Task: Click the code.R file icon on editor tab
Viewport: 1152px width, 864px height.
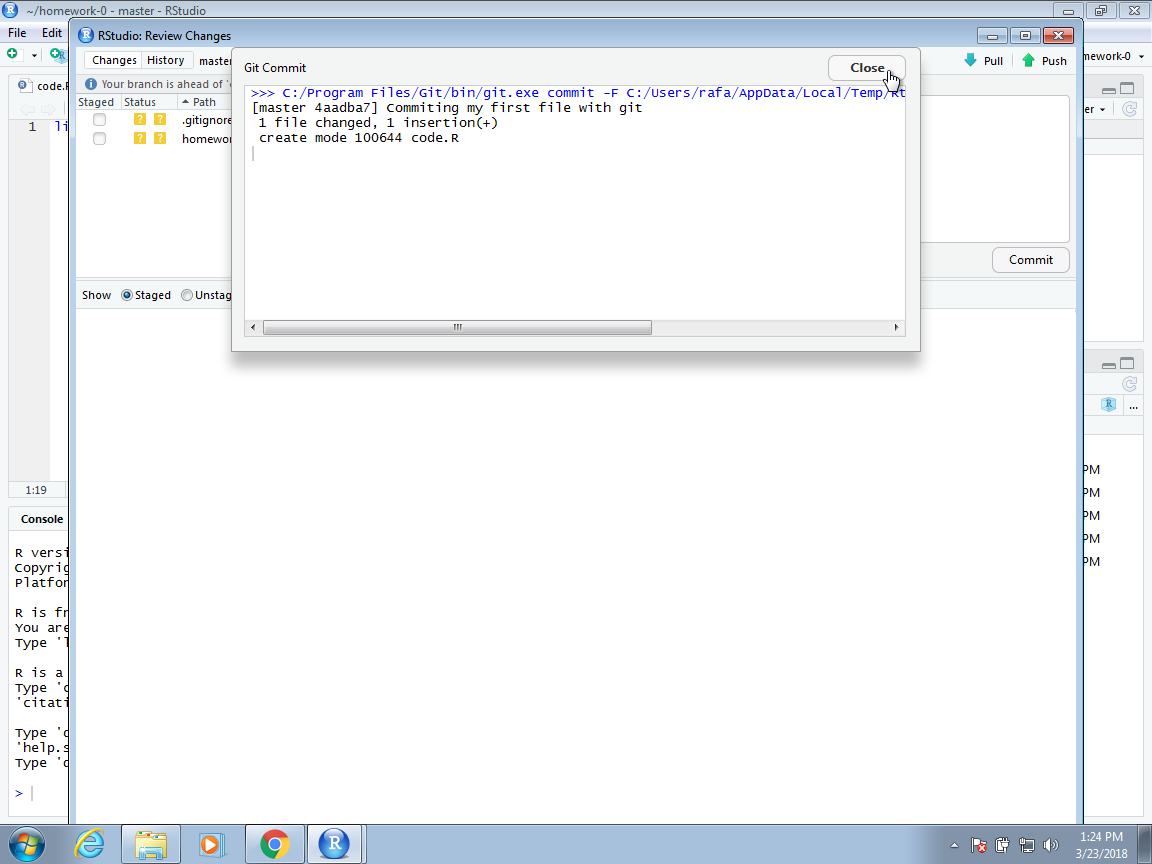Action: [24, 86]
